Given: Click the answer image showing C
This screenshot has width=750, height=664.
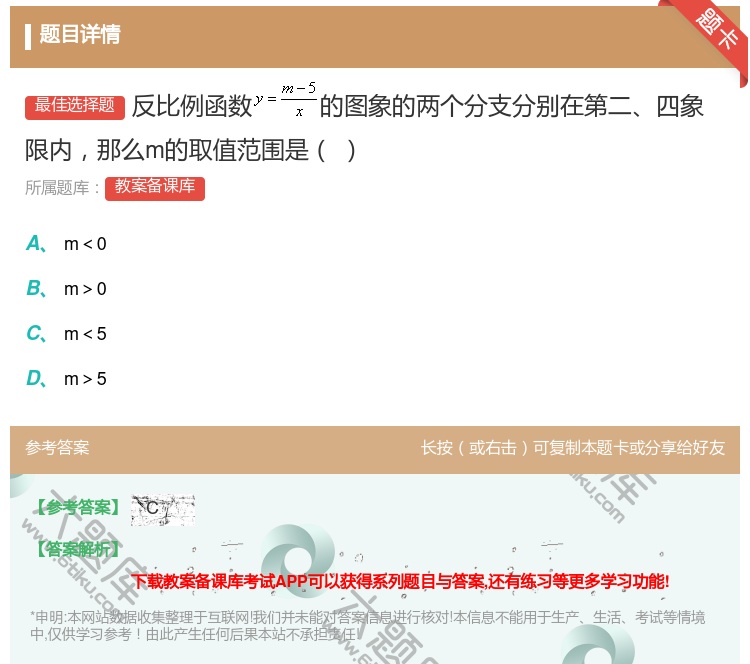Looking at the screenshot, I should coord(163,510).
